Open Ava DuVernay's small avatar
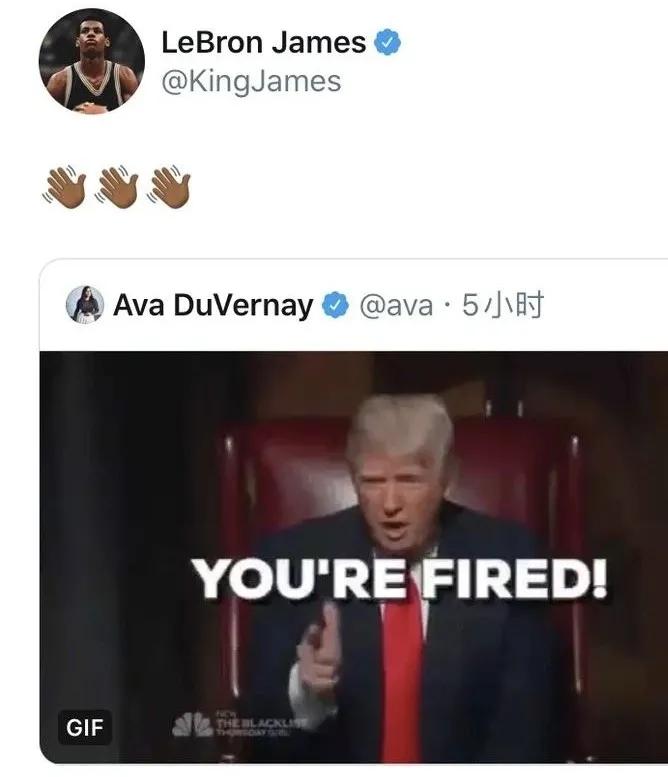Viewport: 668px width, 777px height. (85, 305)
